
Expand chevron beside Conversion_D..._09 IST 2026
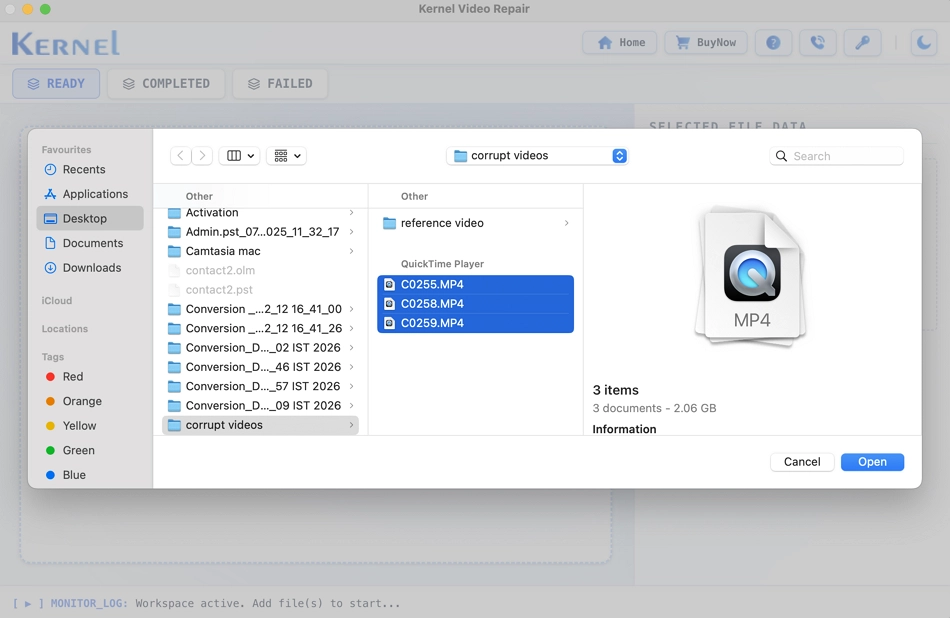tap(351, 406)
